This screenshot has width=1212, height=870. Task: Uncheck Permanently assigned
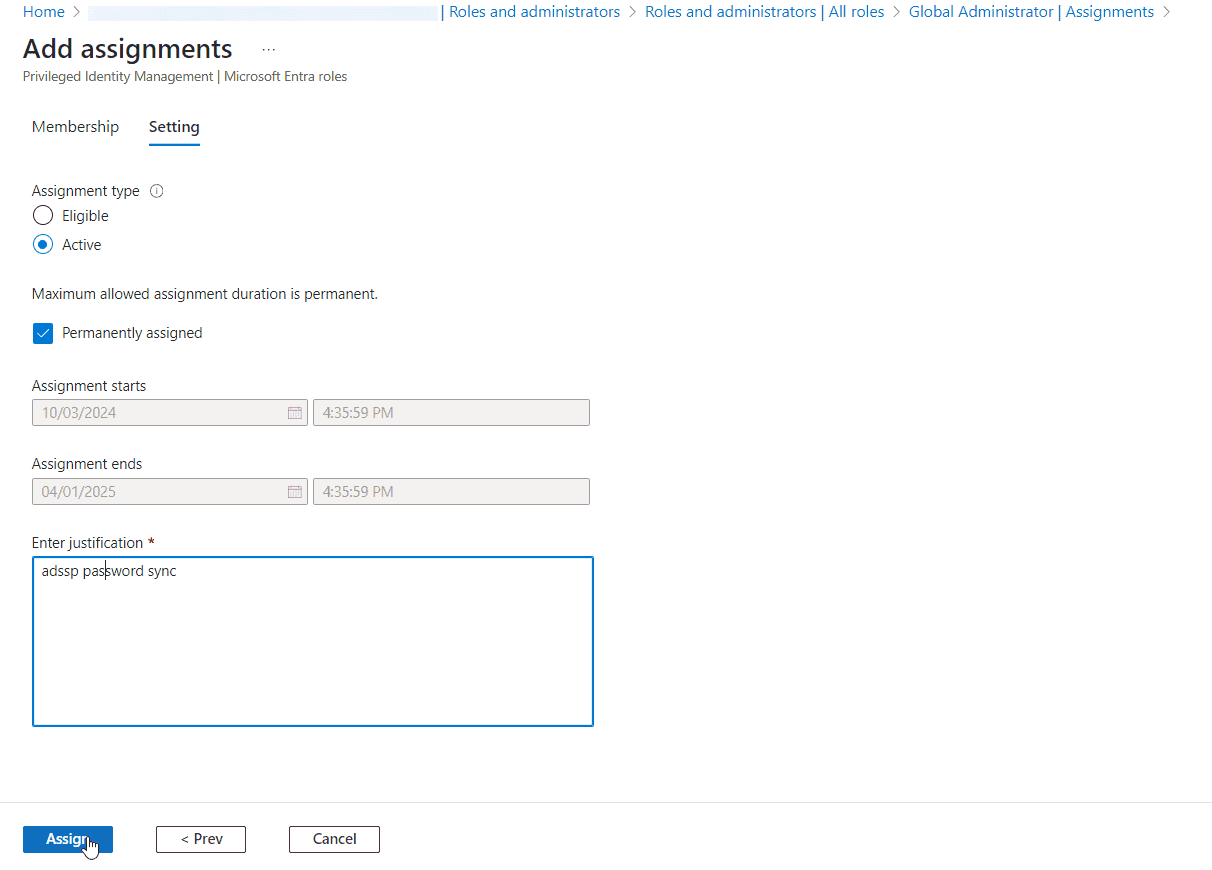[x=42, y=333]
